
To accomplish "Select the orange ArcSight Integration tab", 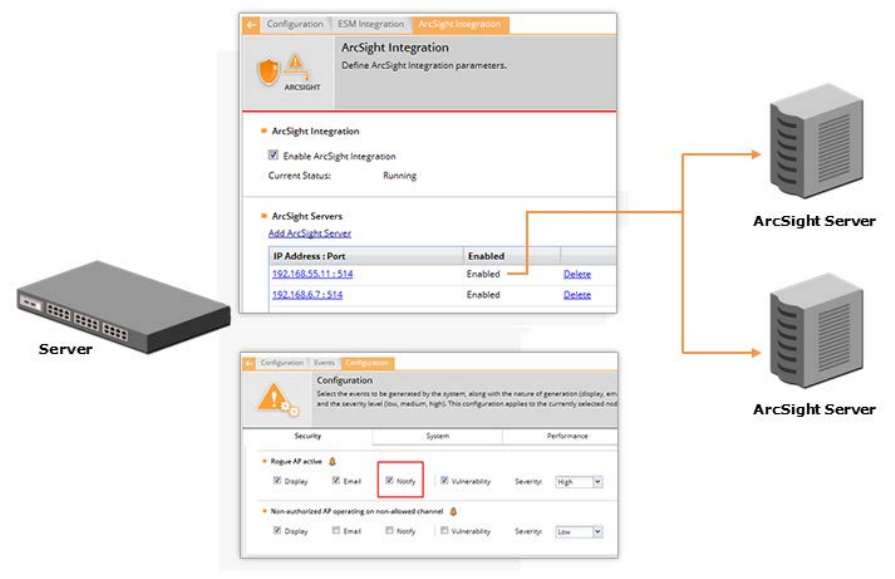I will point(459,24).
